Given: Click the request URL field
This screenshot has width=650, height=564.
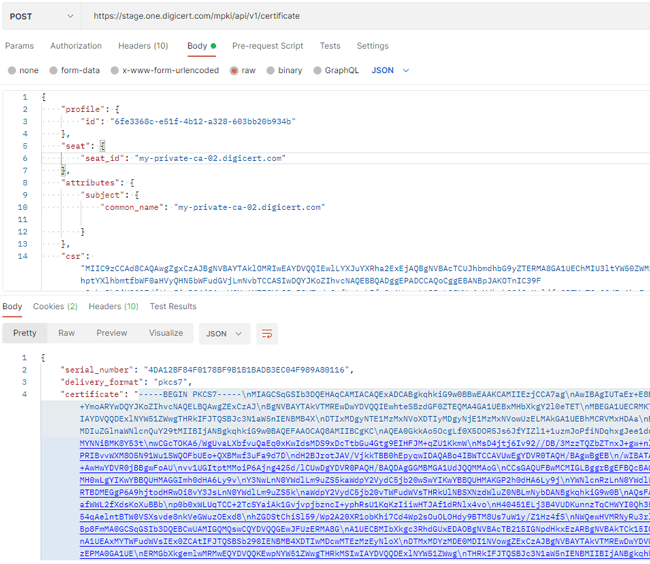Looking at the screenshot, I should coord(360,16).
